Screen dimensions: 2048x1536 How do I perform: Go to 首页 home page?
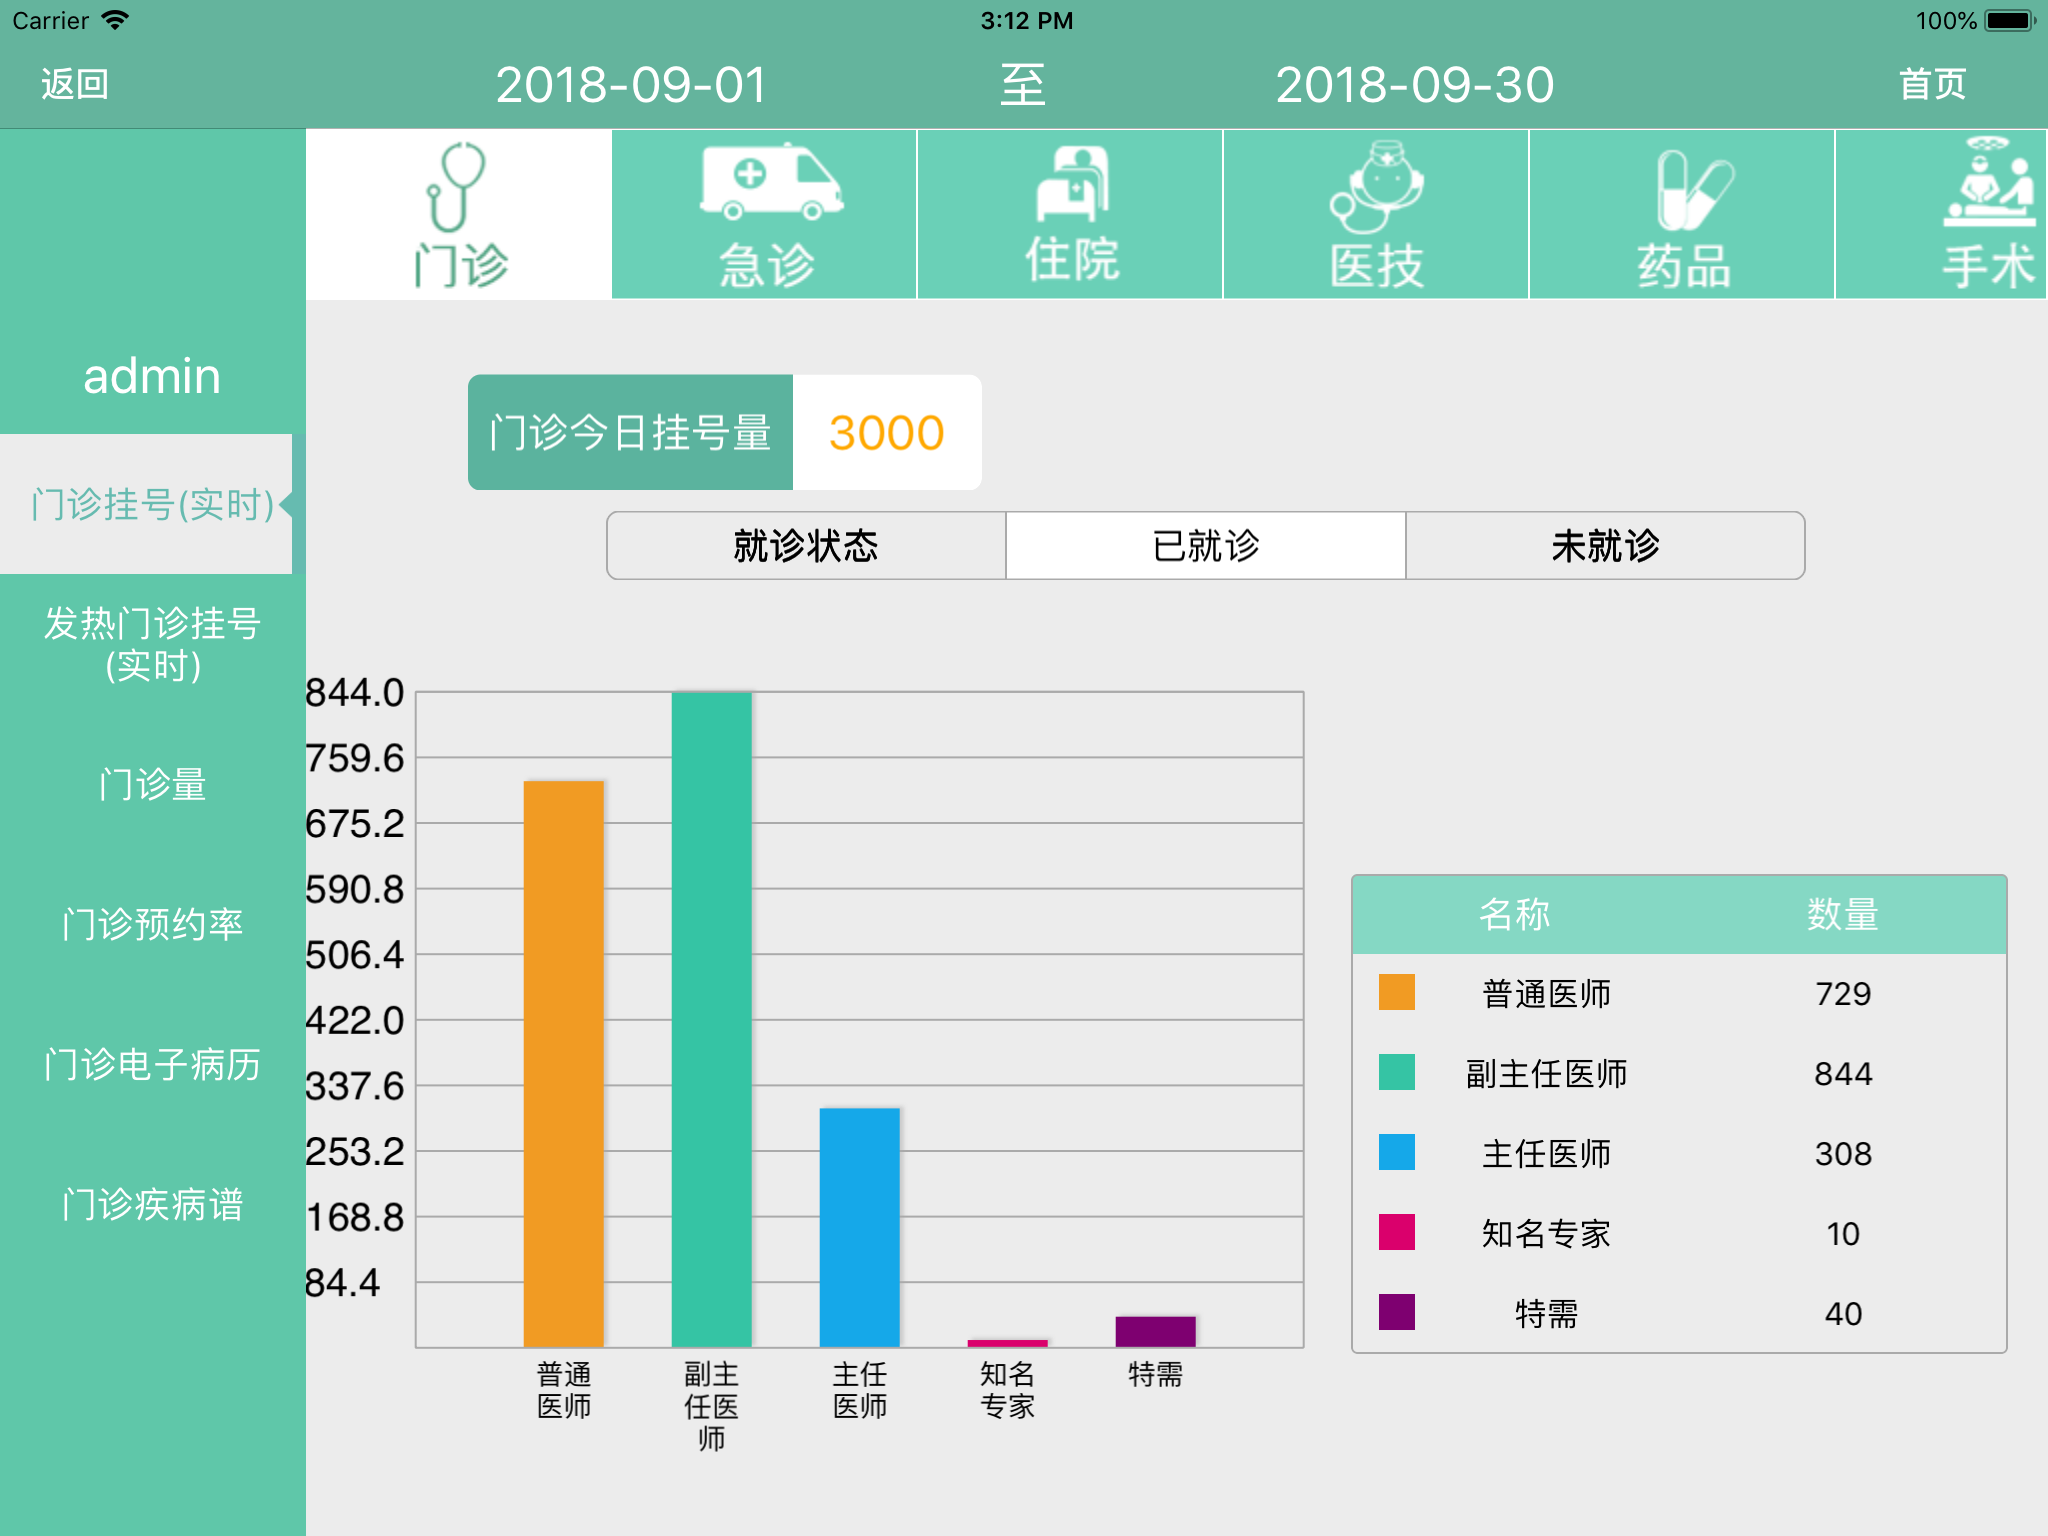[1932, 84]
